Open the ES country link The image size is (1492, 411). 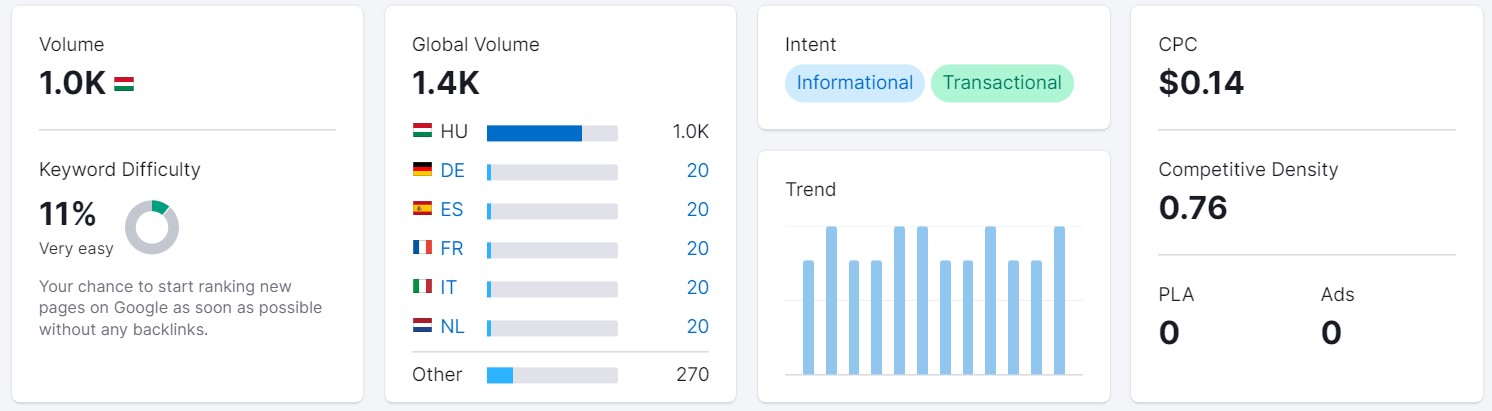pos(452,209)
